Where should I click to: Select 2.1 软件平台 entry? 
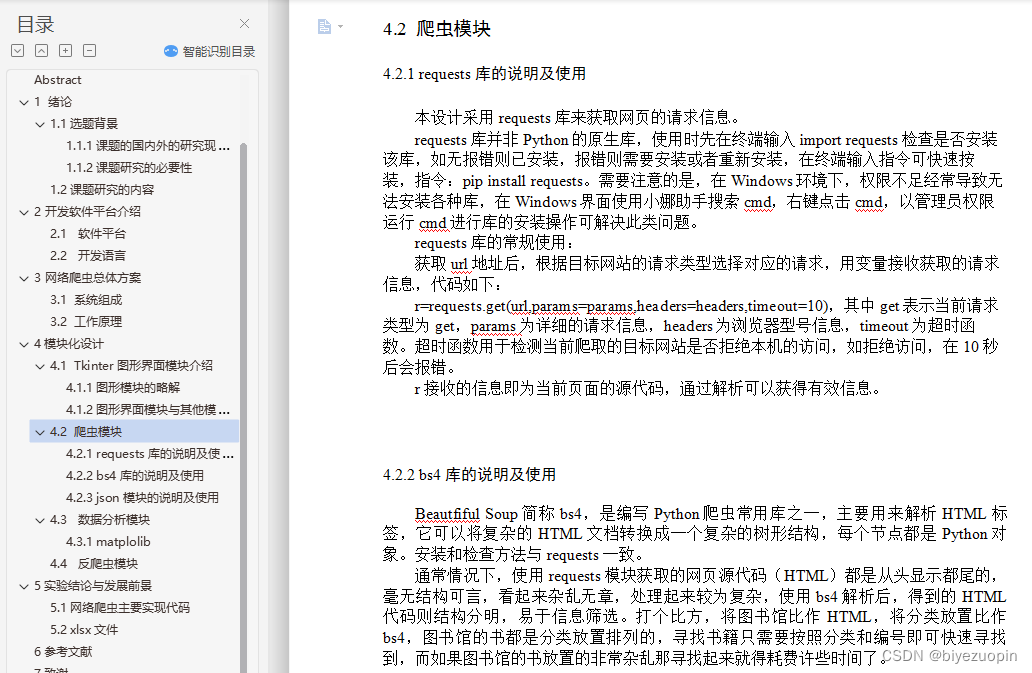pos(88,234)
